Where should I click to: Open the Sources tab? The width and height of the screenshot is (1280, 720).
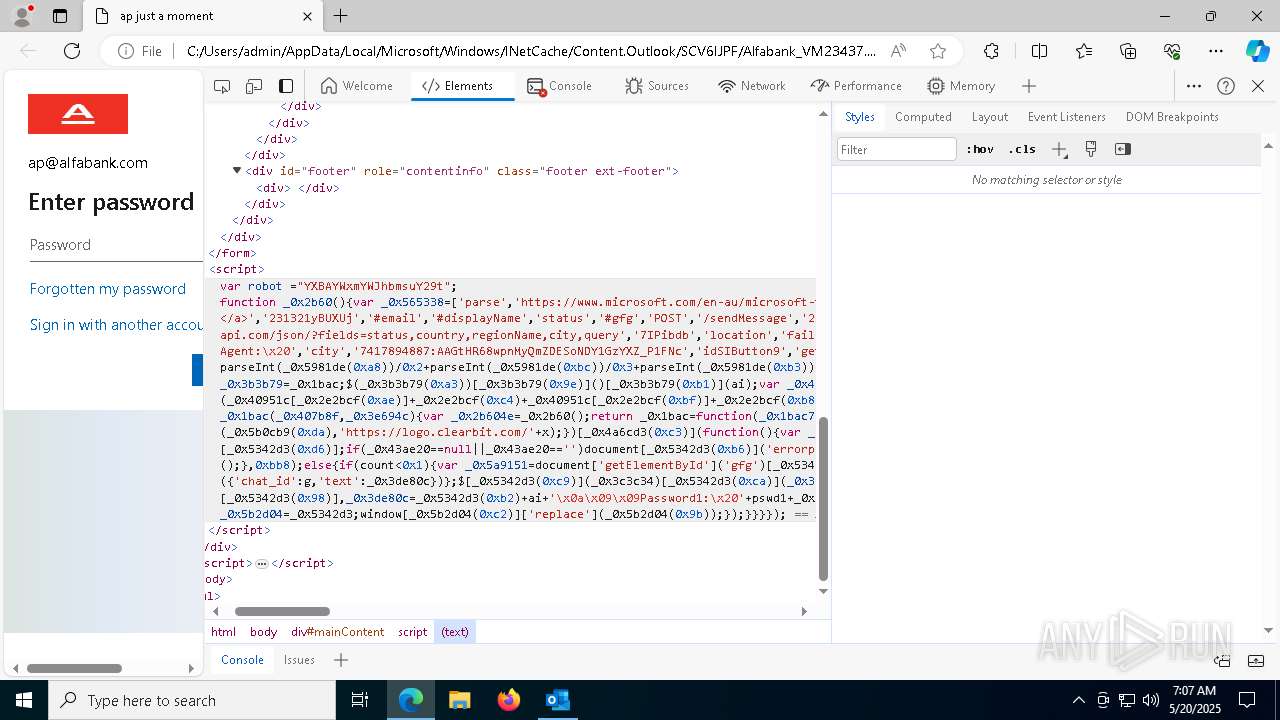click(657, 86)
